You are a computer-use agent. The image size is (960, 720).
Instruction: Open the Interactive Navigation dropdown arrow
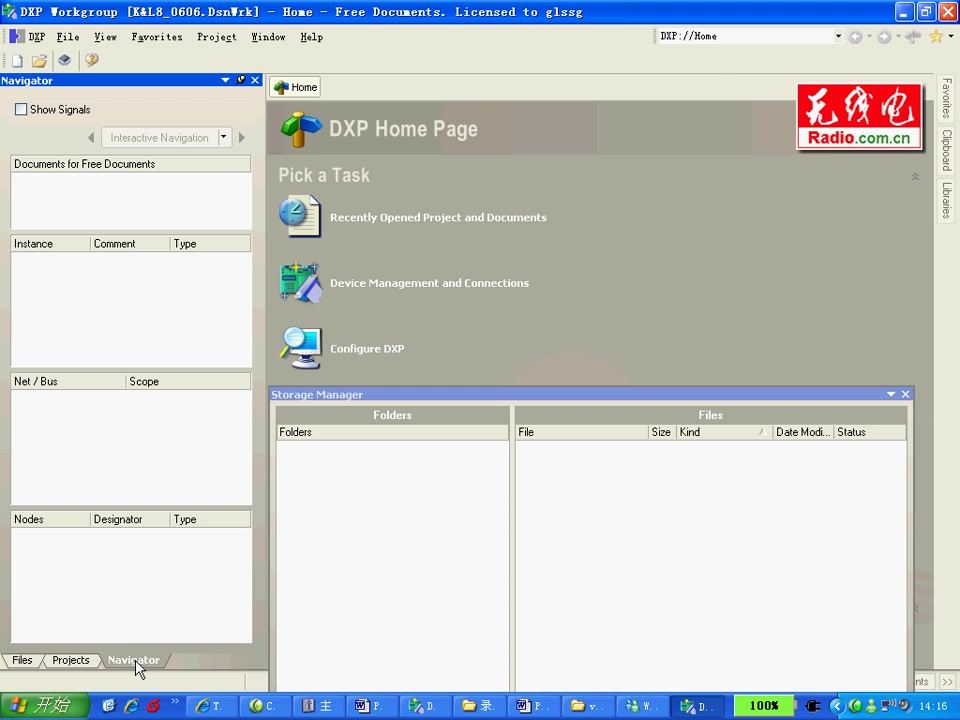(223, 137)
